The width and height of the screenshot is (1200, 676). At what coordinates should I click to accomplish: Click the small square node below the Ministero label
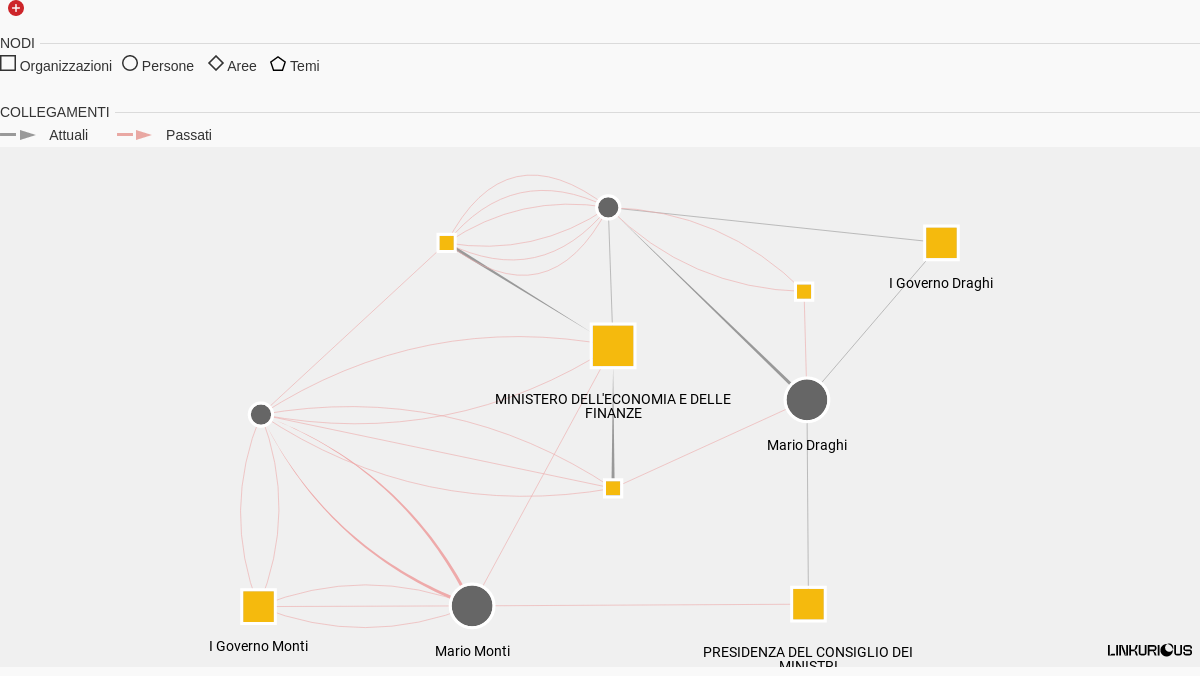pos(613,488)
